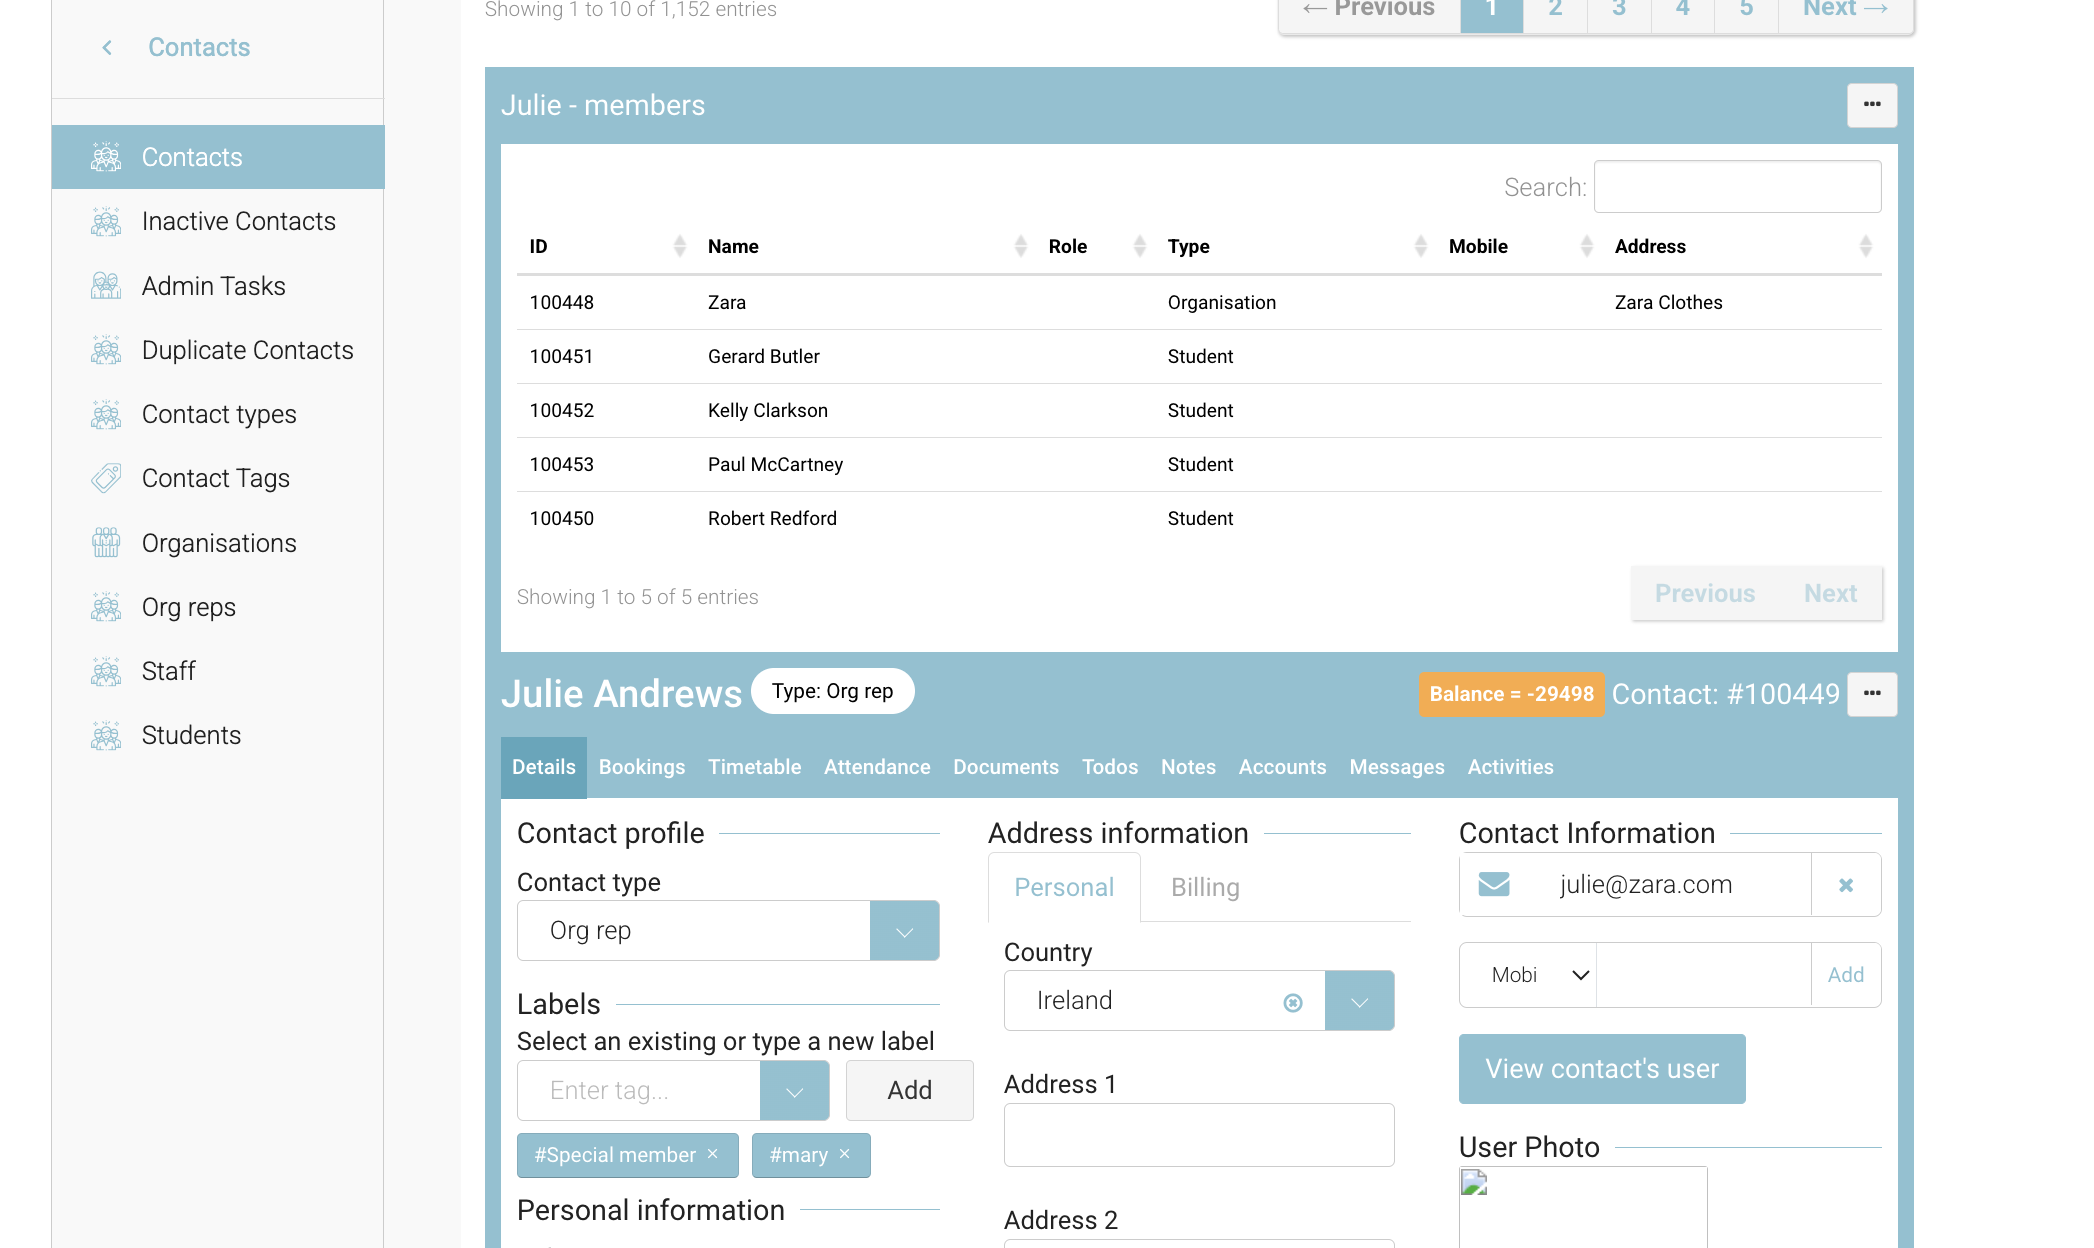Click the Contact Tags tag icon
The image size is (2094, 1248).
pos(106,479)
